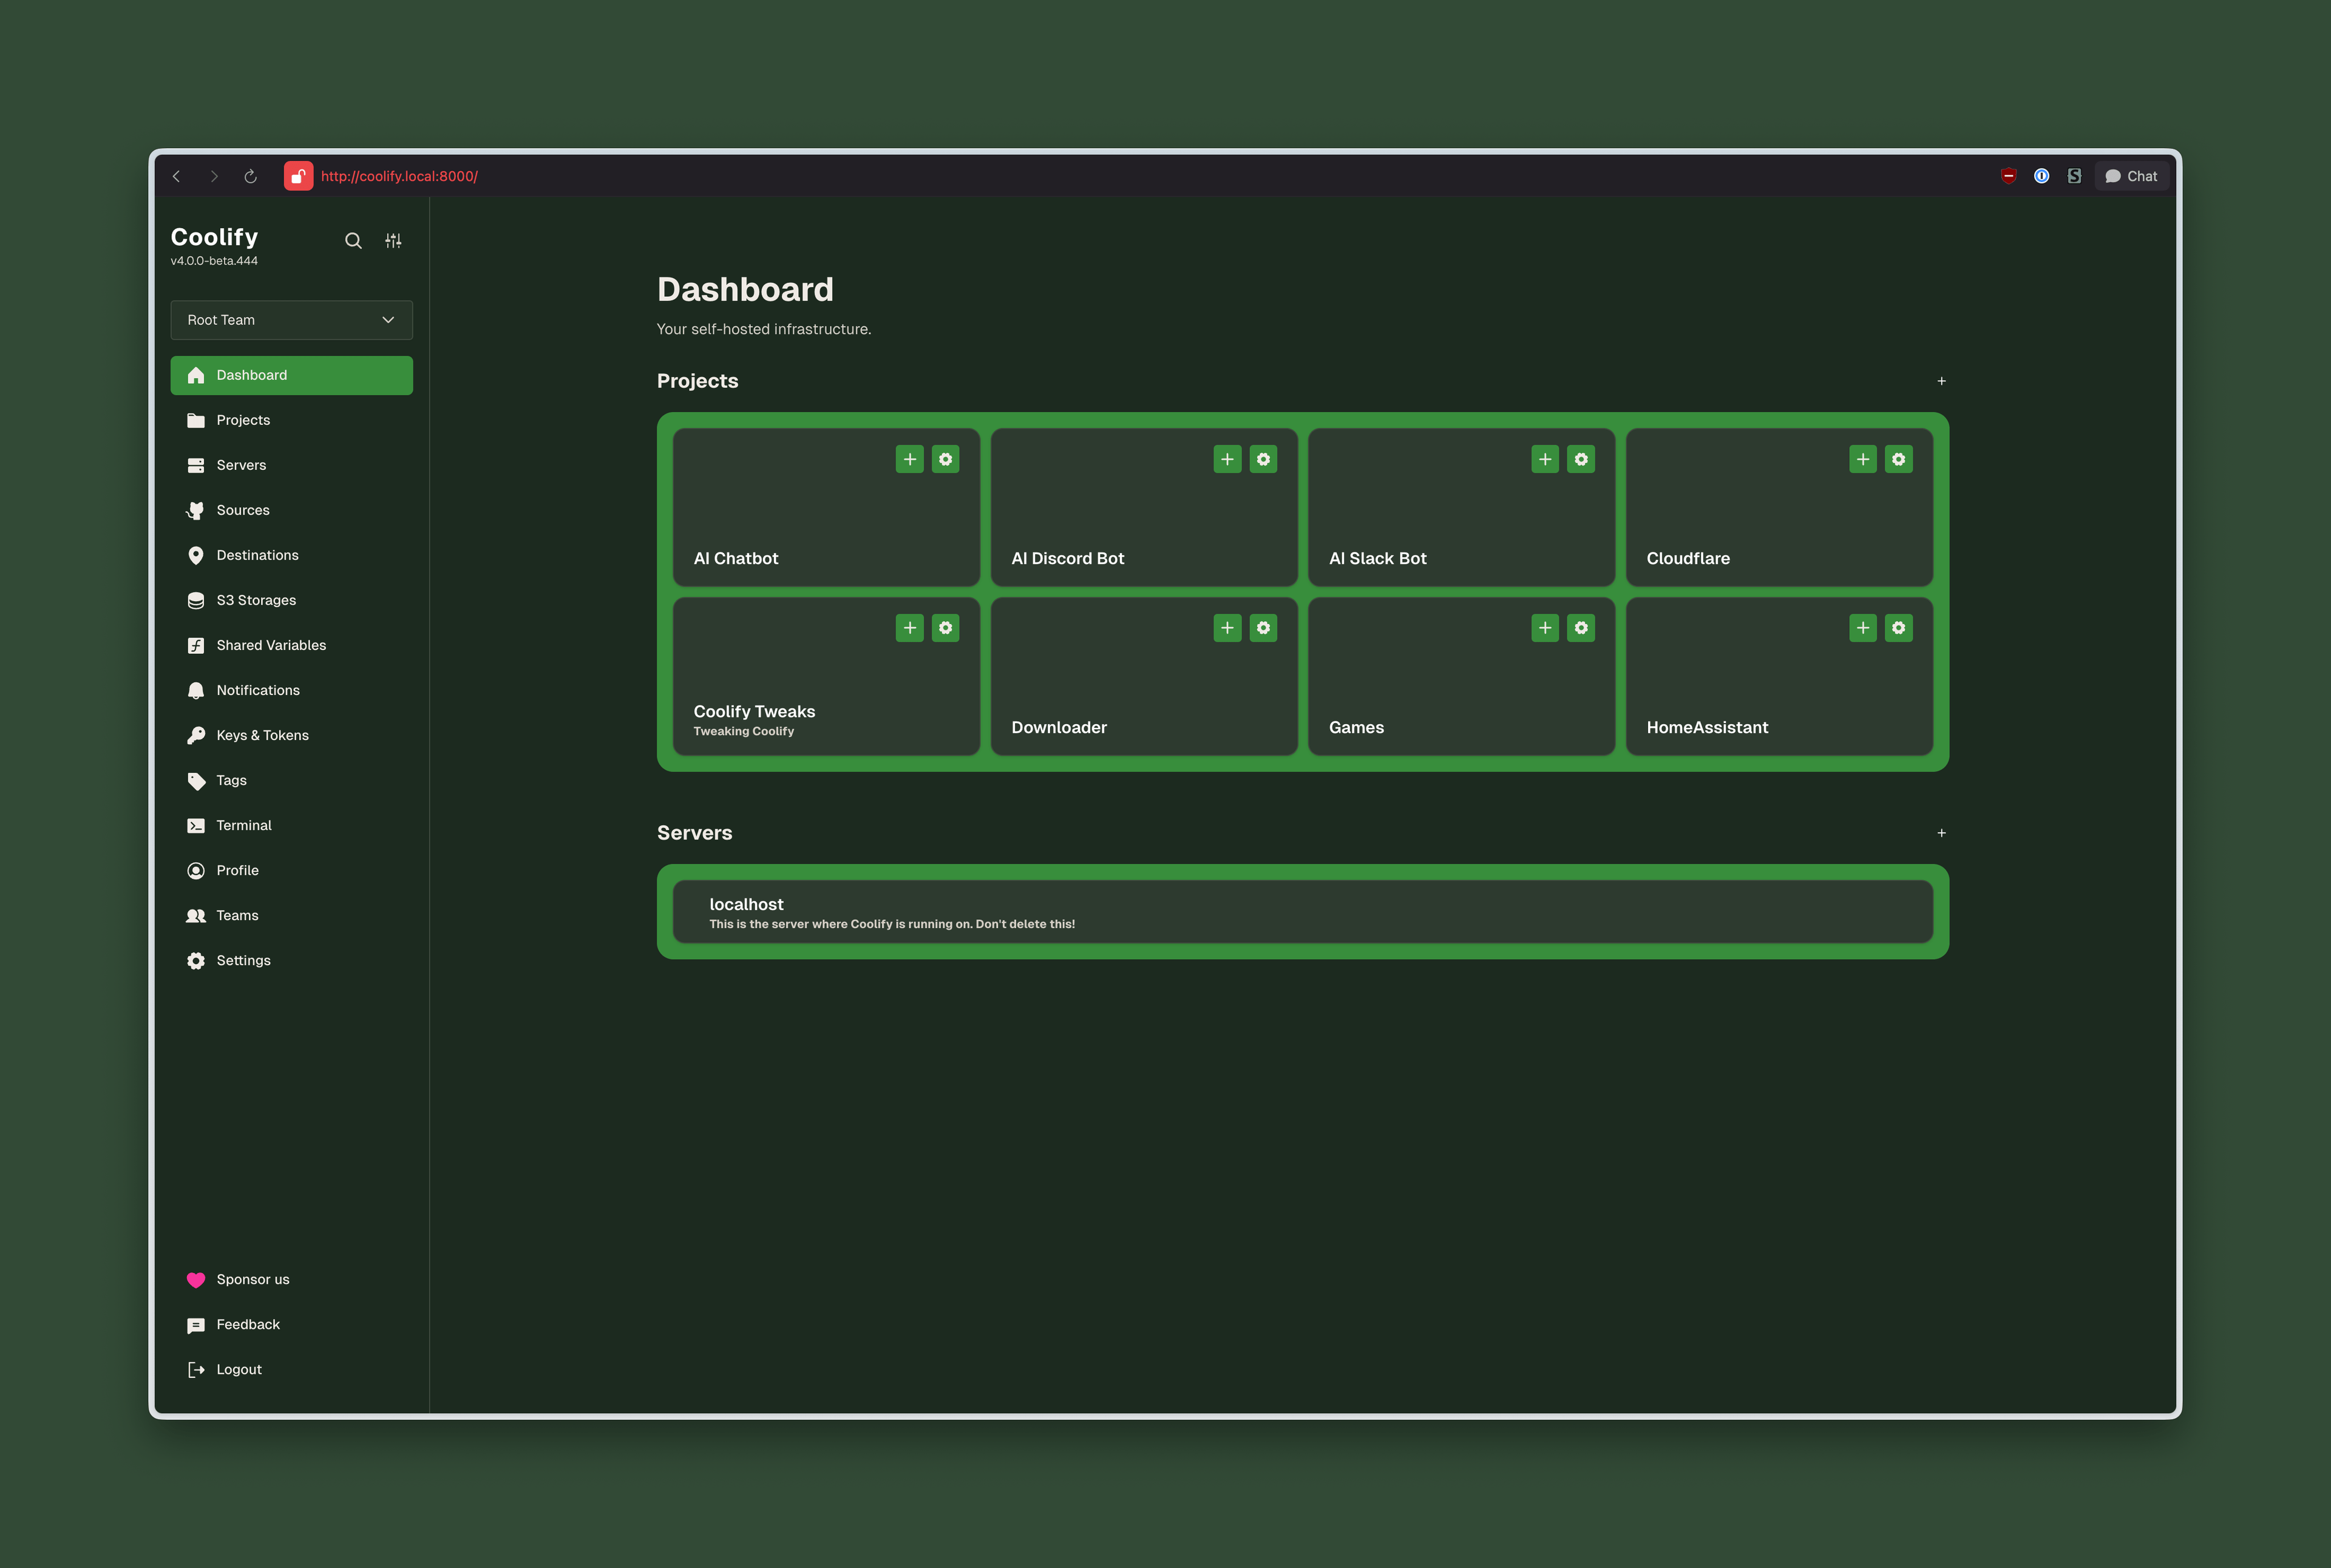
Task: Log out using the Logout link
Action: pyautogui.click(x=238, y=1369)
